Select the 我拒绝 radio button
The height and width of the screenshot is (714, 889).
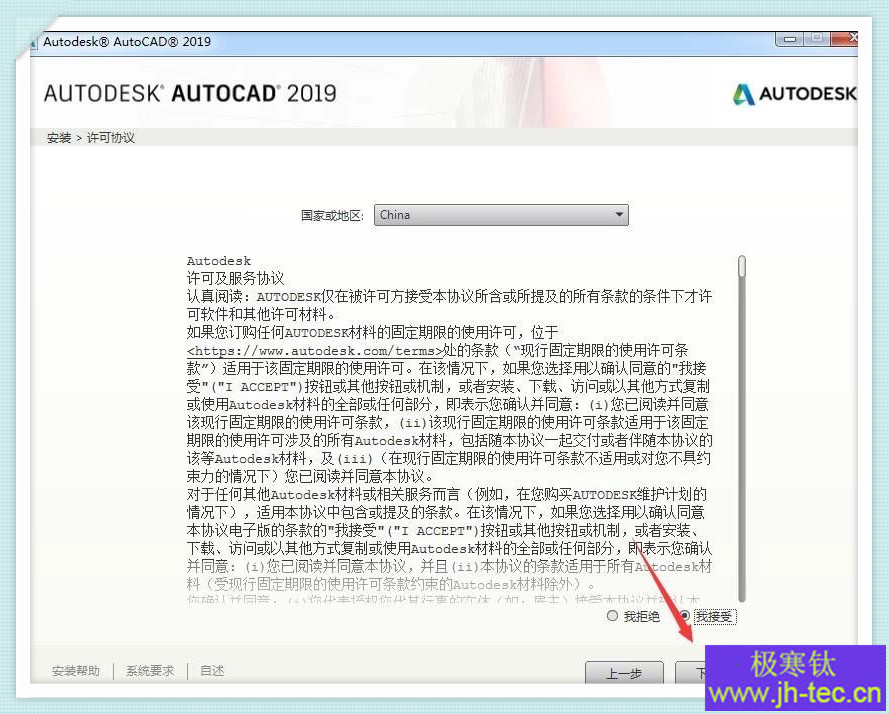[x=612, y=616]
